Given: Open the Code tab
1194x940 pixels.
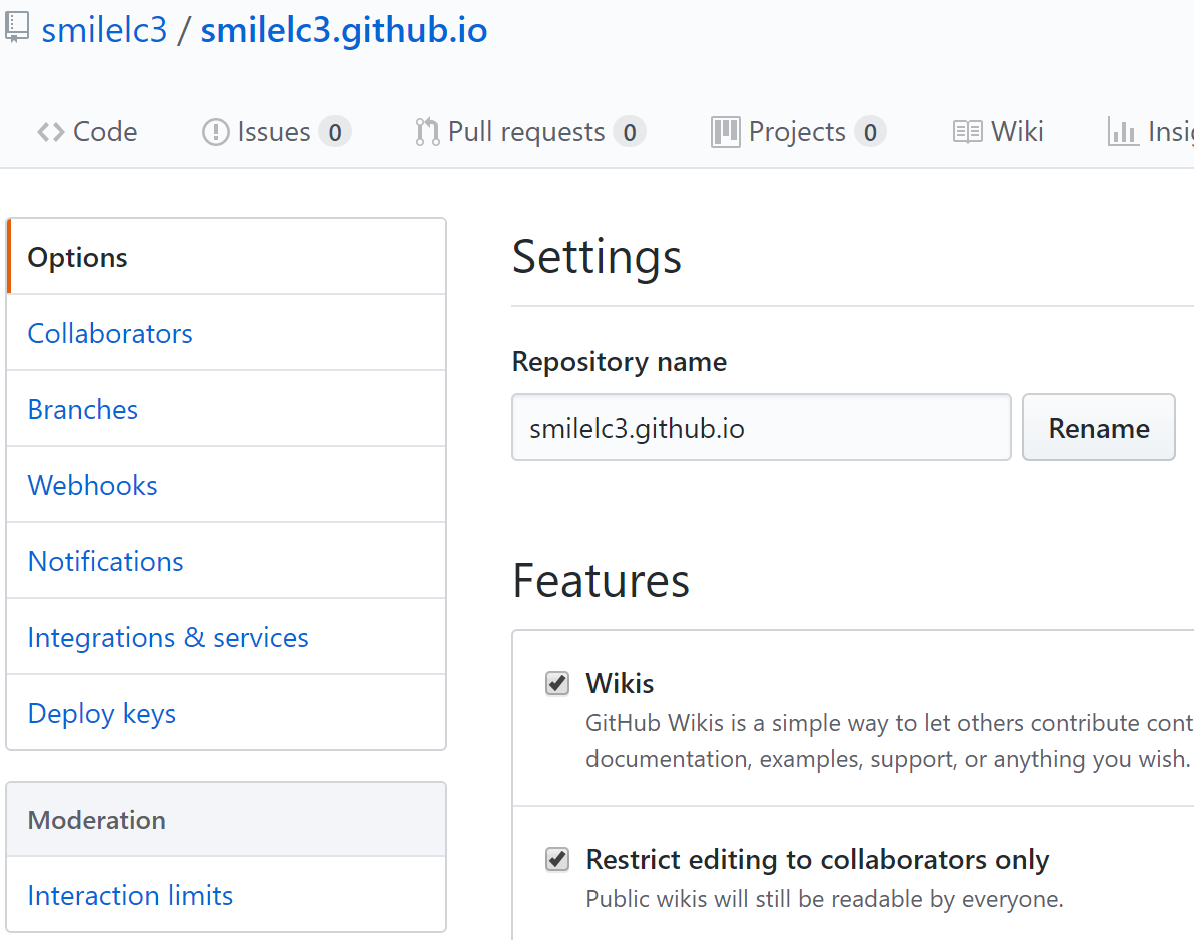Looking at the screenshot, I should (87, 132).
